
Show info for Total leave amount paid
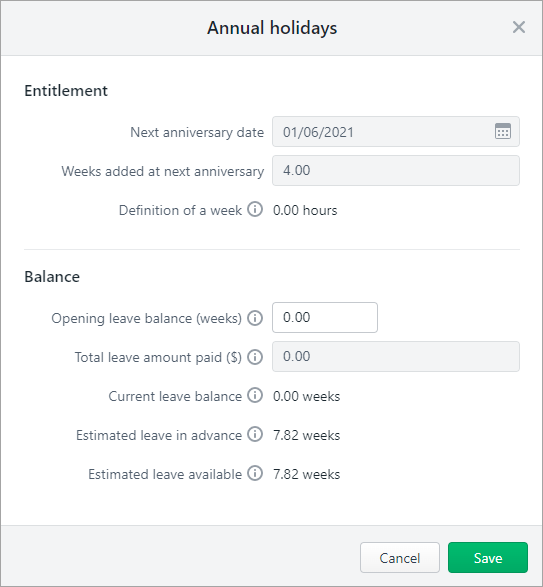tap(255, 357)
